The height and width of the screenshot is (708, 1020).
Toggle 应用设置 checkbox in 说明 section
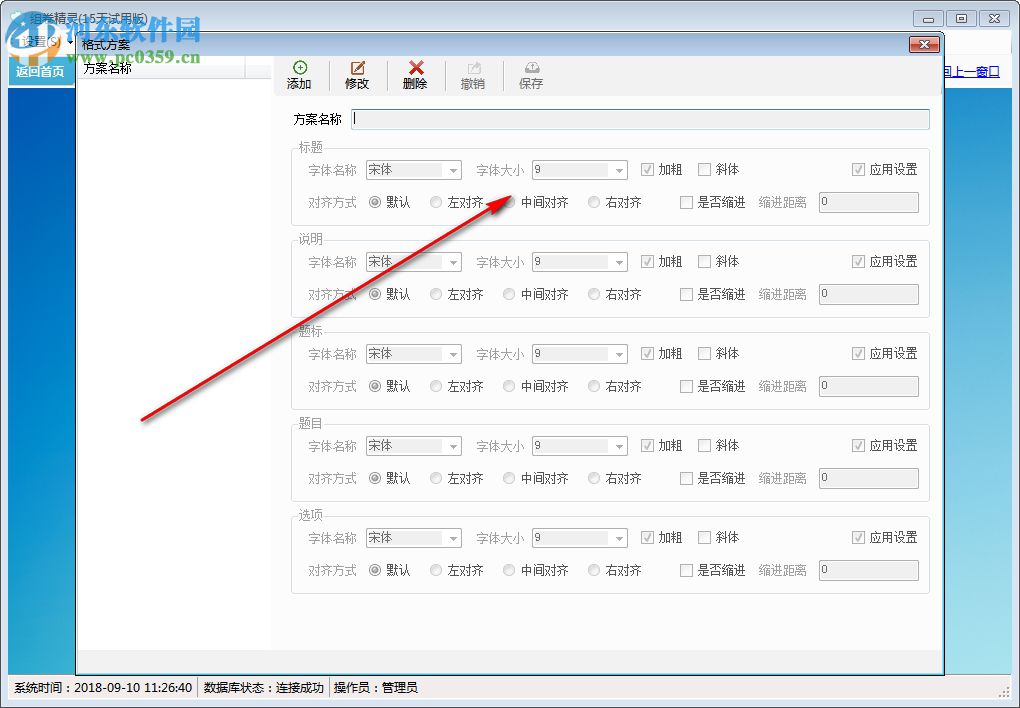pos(858,262)
